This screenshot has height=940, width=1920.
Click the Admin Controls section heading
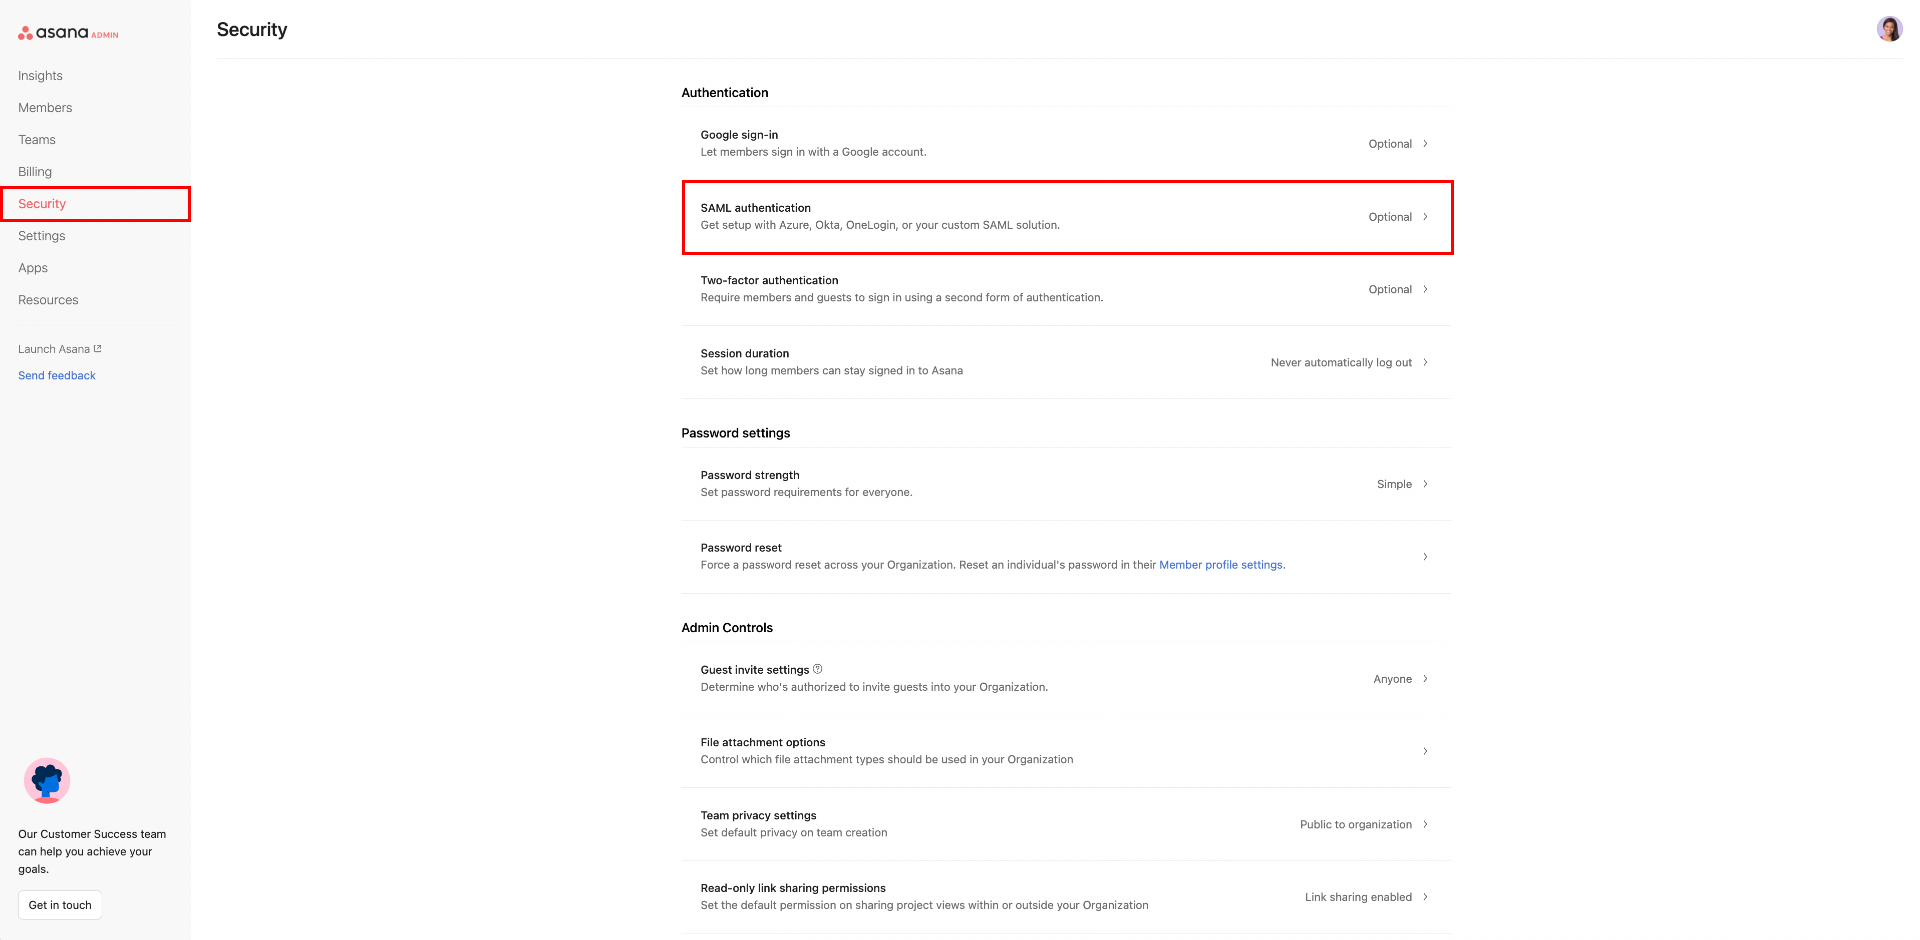727,628
